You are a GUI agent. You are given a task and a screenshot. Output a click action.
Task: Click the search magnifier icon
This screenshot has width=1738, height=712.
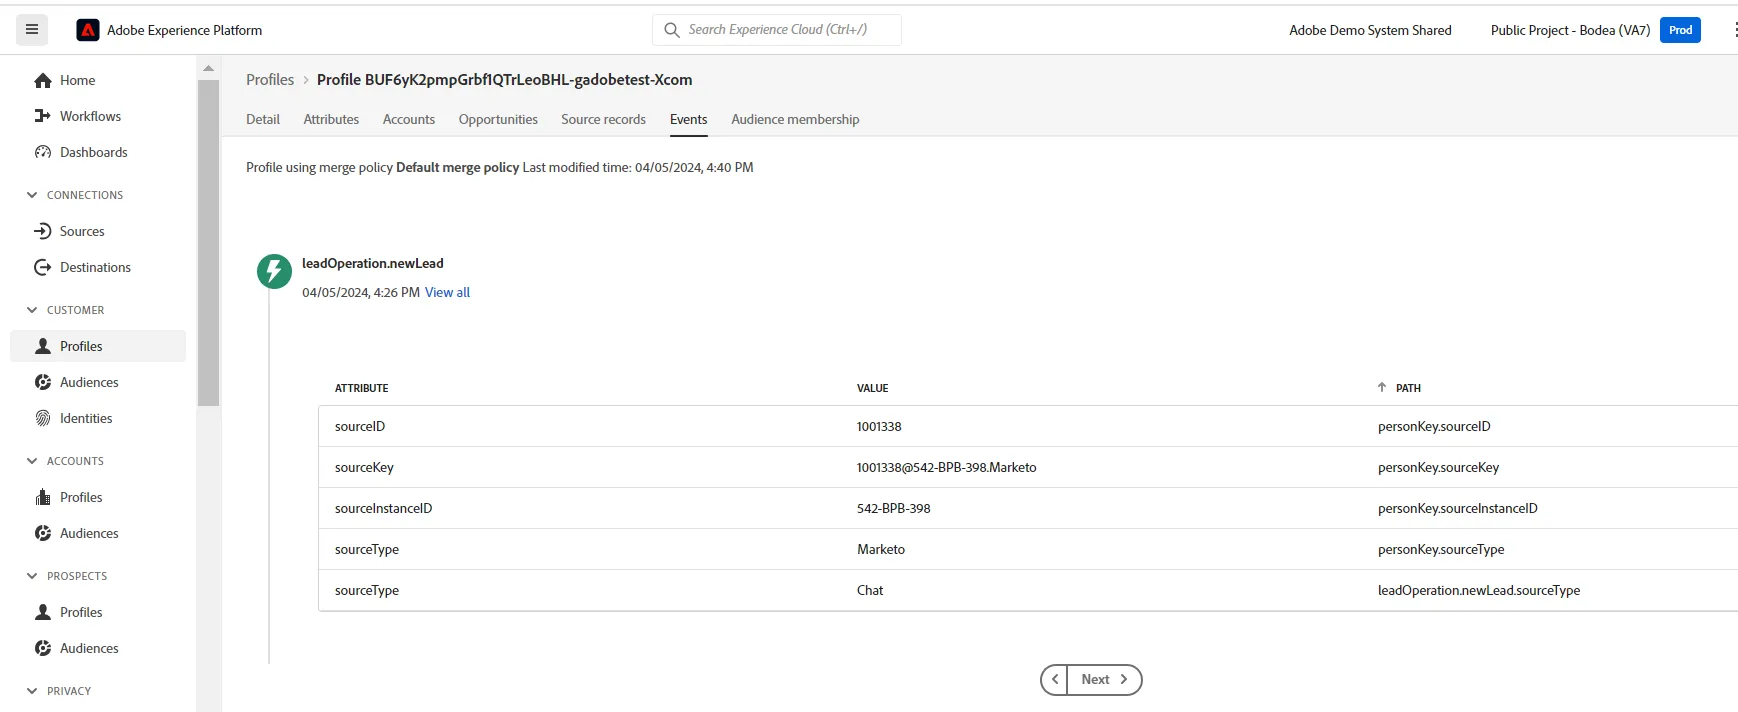click(672, 30)
